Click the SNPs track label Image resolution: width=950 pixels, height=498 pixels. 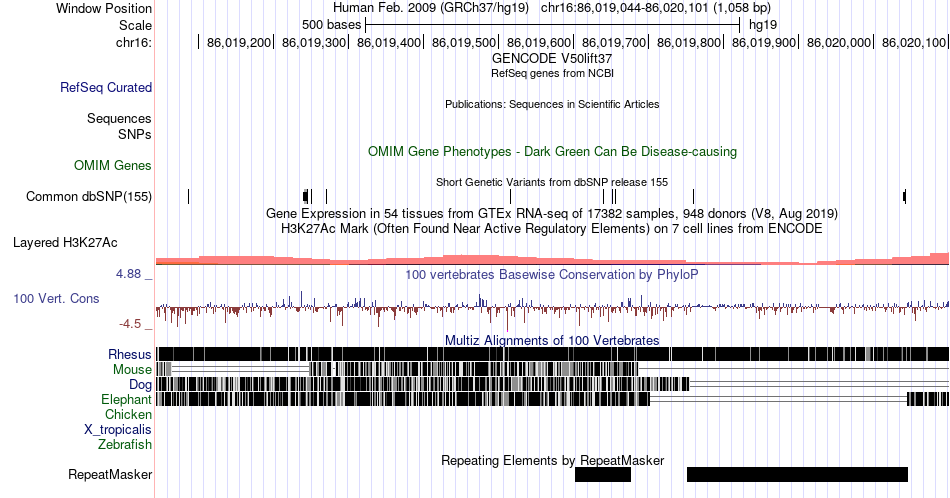(x=135, y=134)
